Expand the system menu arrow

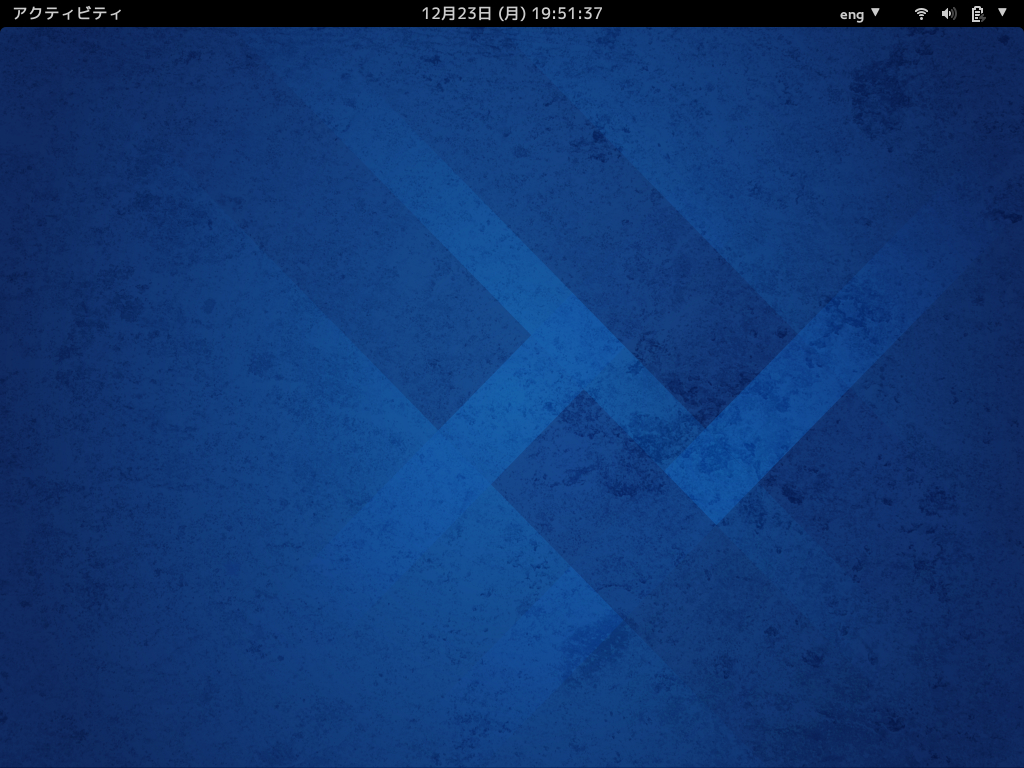(1002, 12)
